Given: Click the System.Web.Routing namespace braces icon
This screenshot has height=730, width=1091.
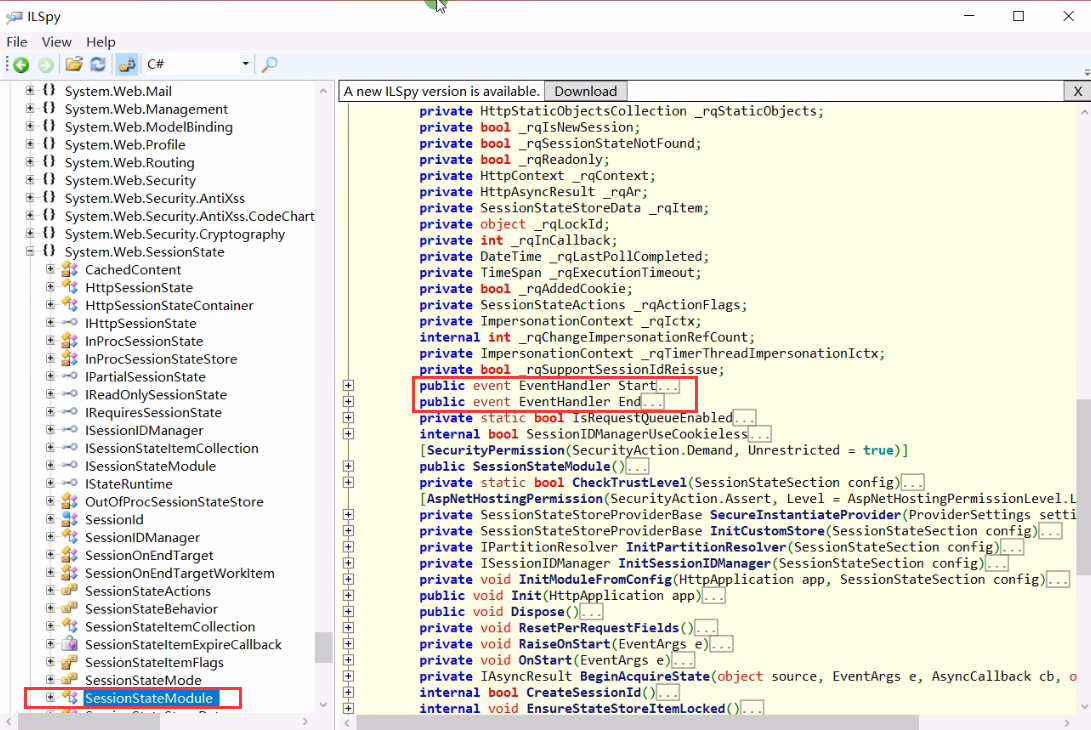Looking at the screenshot, I should [x=49, y=162].
